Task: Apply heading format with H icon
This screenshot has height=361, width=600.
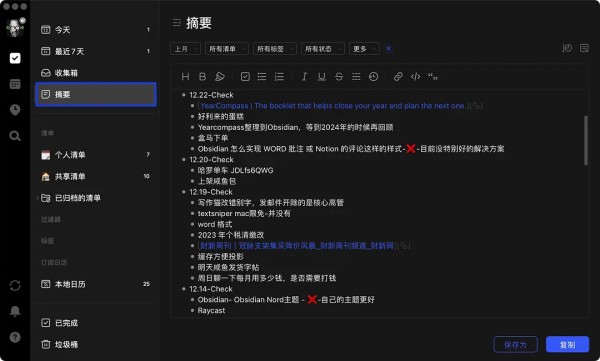Action: (185, 77)
